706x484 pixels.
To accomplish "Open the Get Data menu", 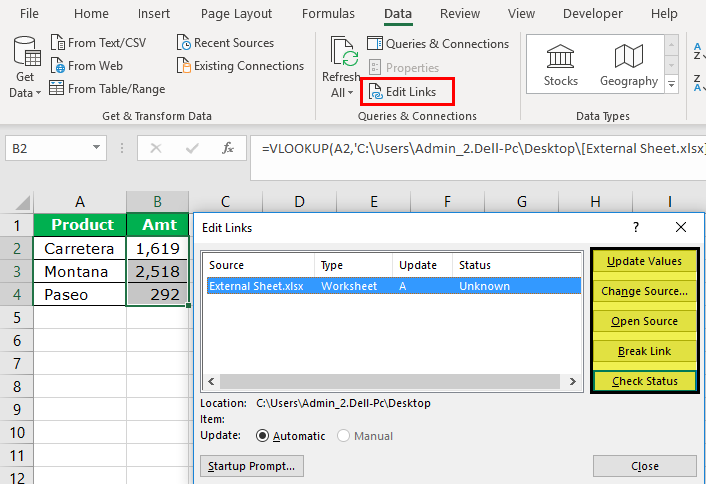I will click(25, 68).
